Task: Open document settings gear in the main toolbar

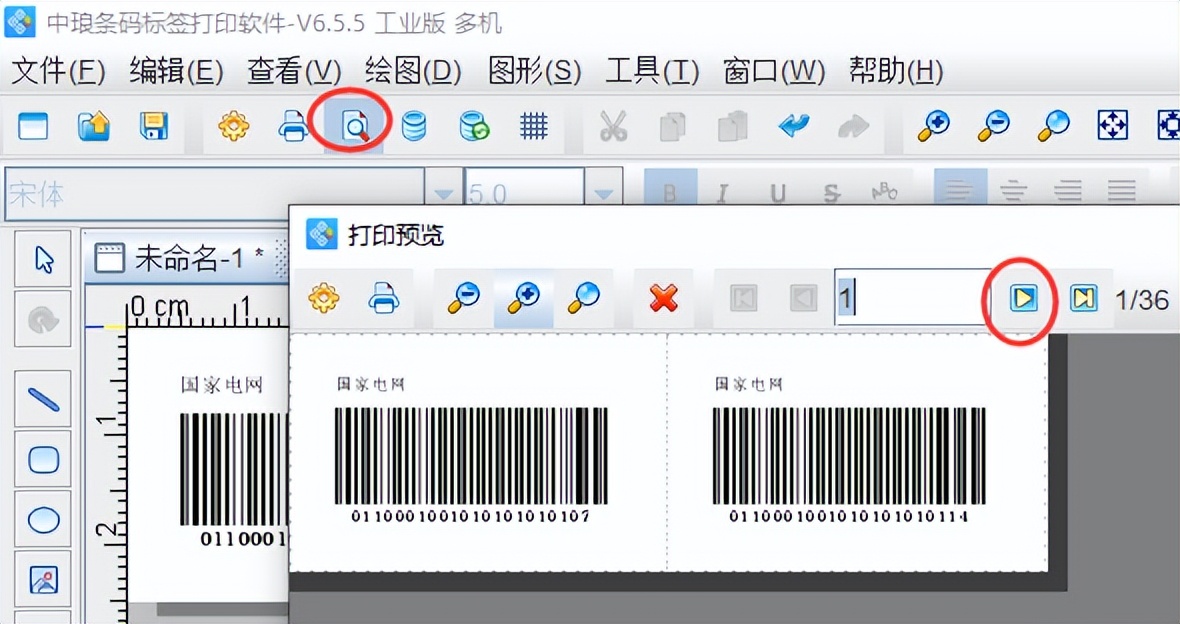Action: point(233,126)
